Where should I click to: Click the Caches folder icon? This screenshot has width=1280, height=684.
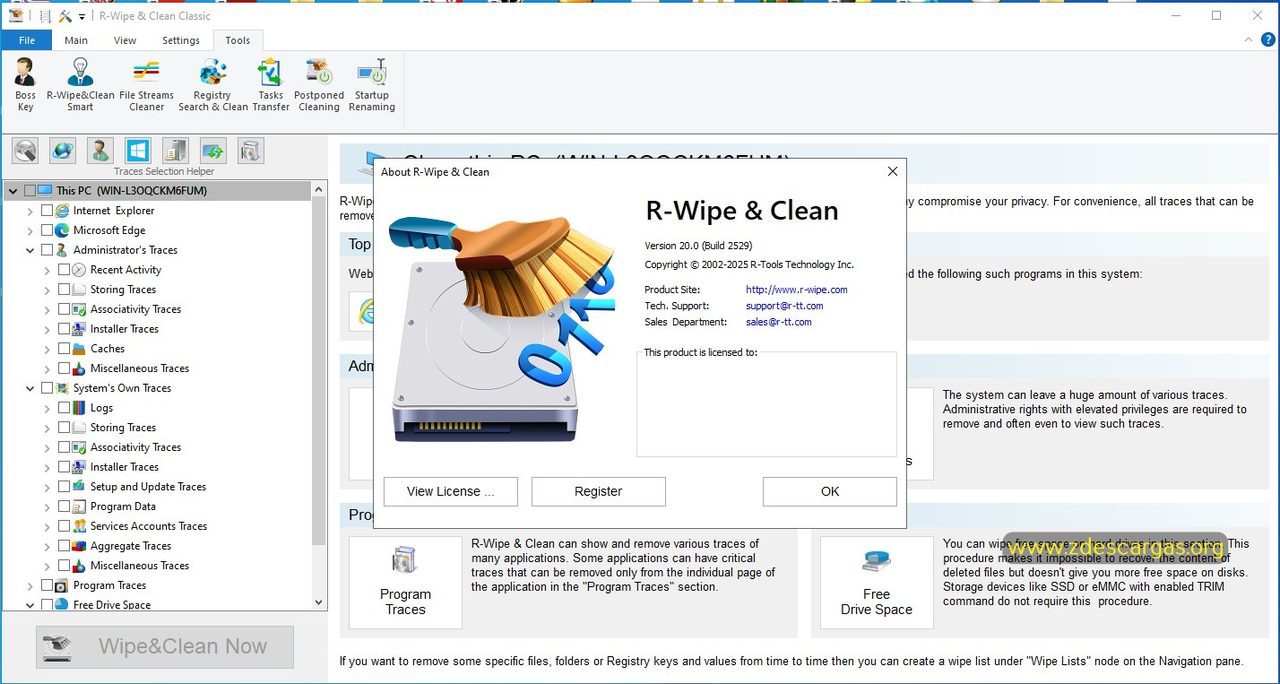(x=79, y=349)
